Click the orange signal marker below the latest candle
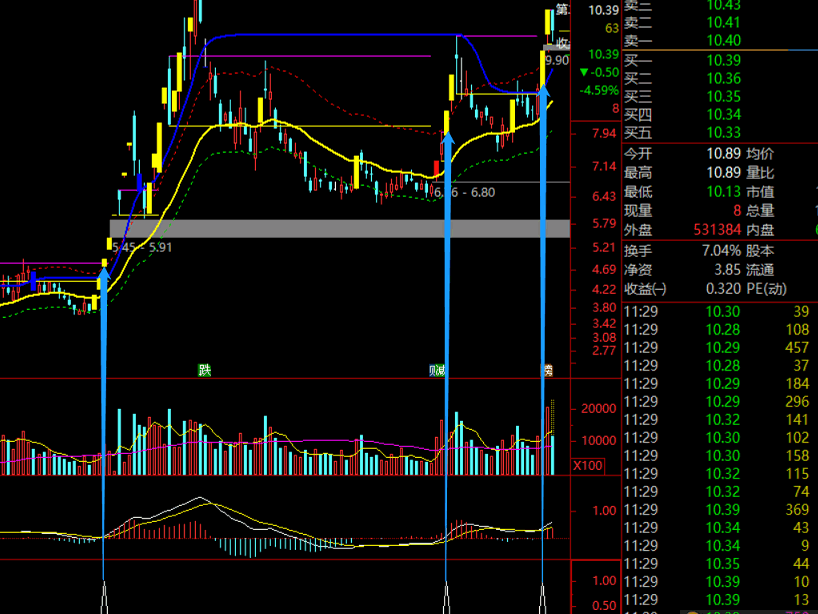This screenshot has width=818, height=614. coord(547,370)
